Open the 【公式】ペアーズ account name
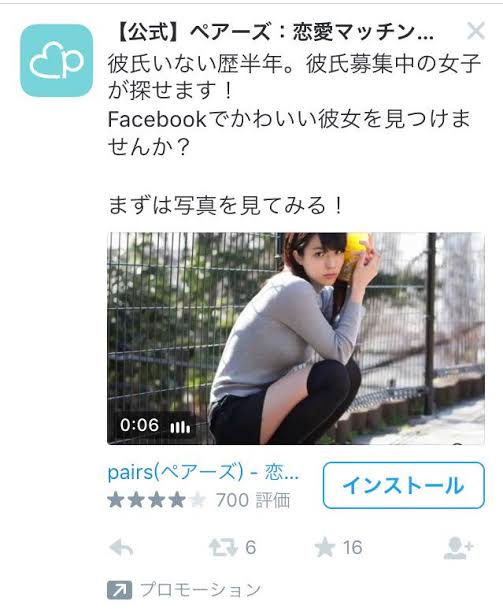This screenshot has width=503, height=609. pos(274,32)
